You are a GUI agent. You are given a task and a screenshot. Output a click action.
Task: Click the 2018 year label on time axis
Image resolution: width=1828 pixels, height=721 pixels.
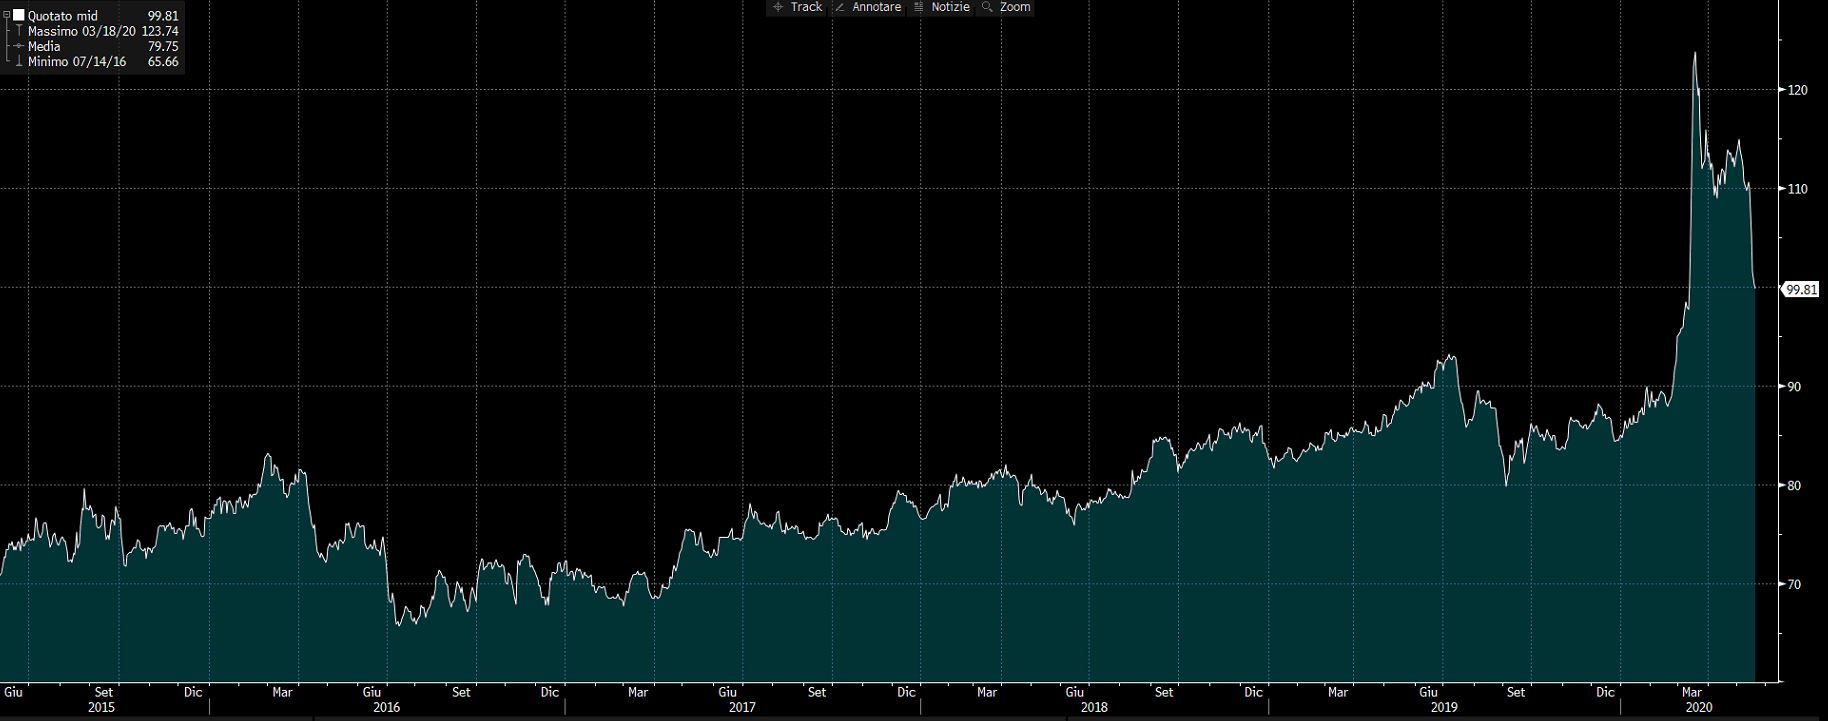[x=1094, y=707]
